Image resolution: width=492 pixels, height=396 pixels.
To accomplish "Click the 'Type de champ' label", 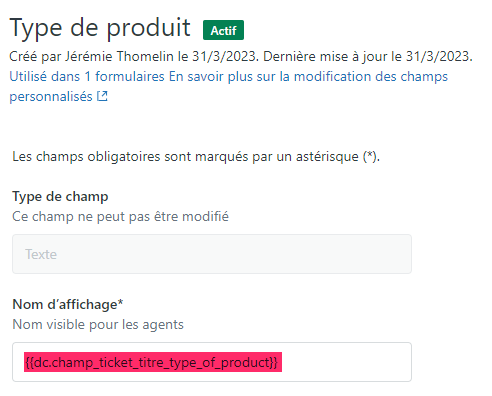I will pos(60,196).
